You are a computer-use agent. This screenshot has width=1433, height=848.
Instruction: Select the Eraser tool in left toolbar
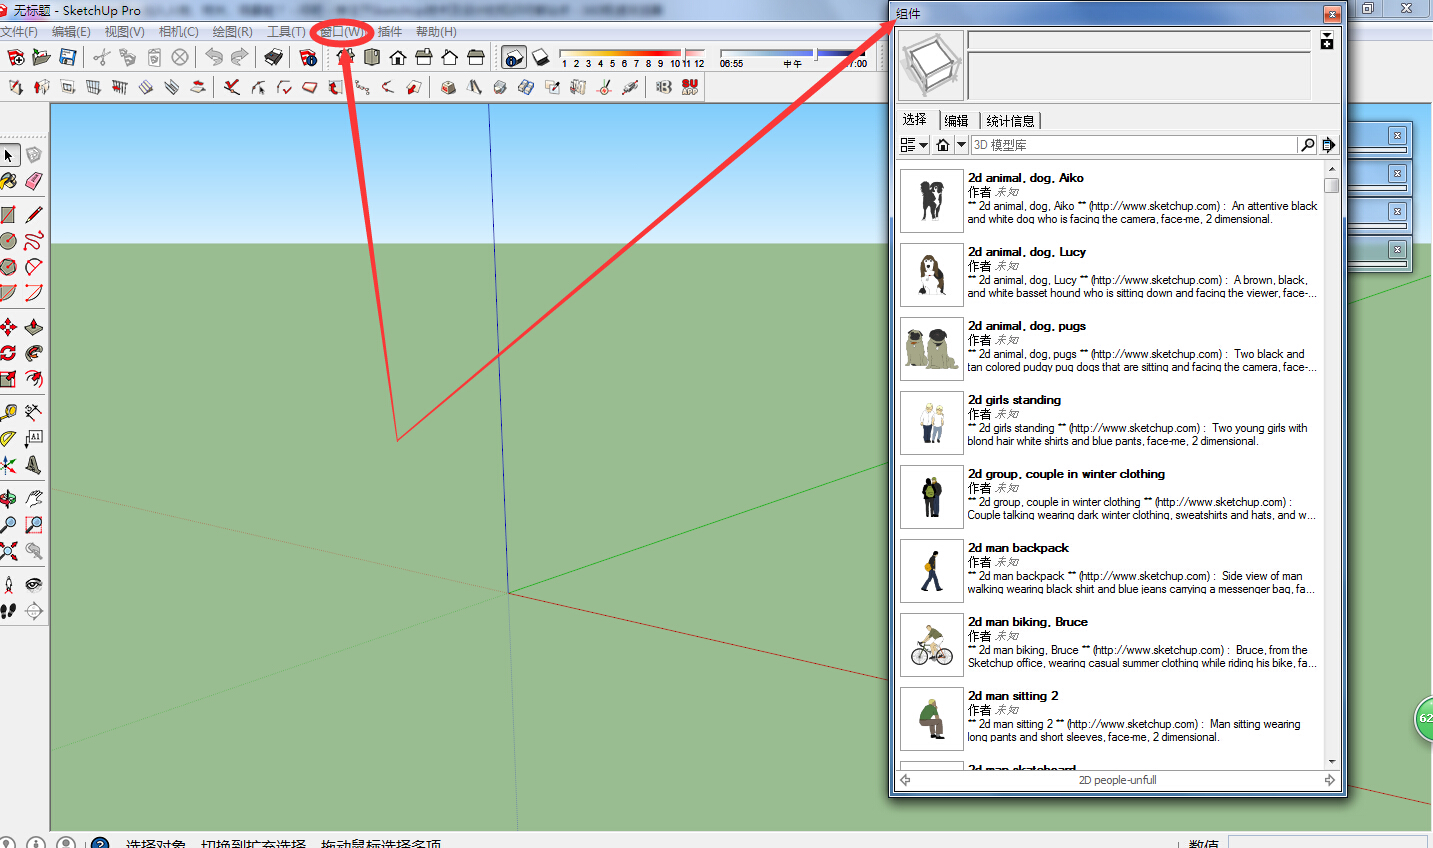33,181
